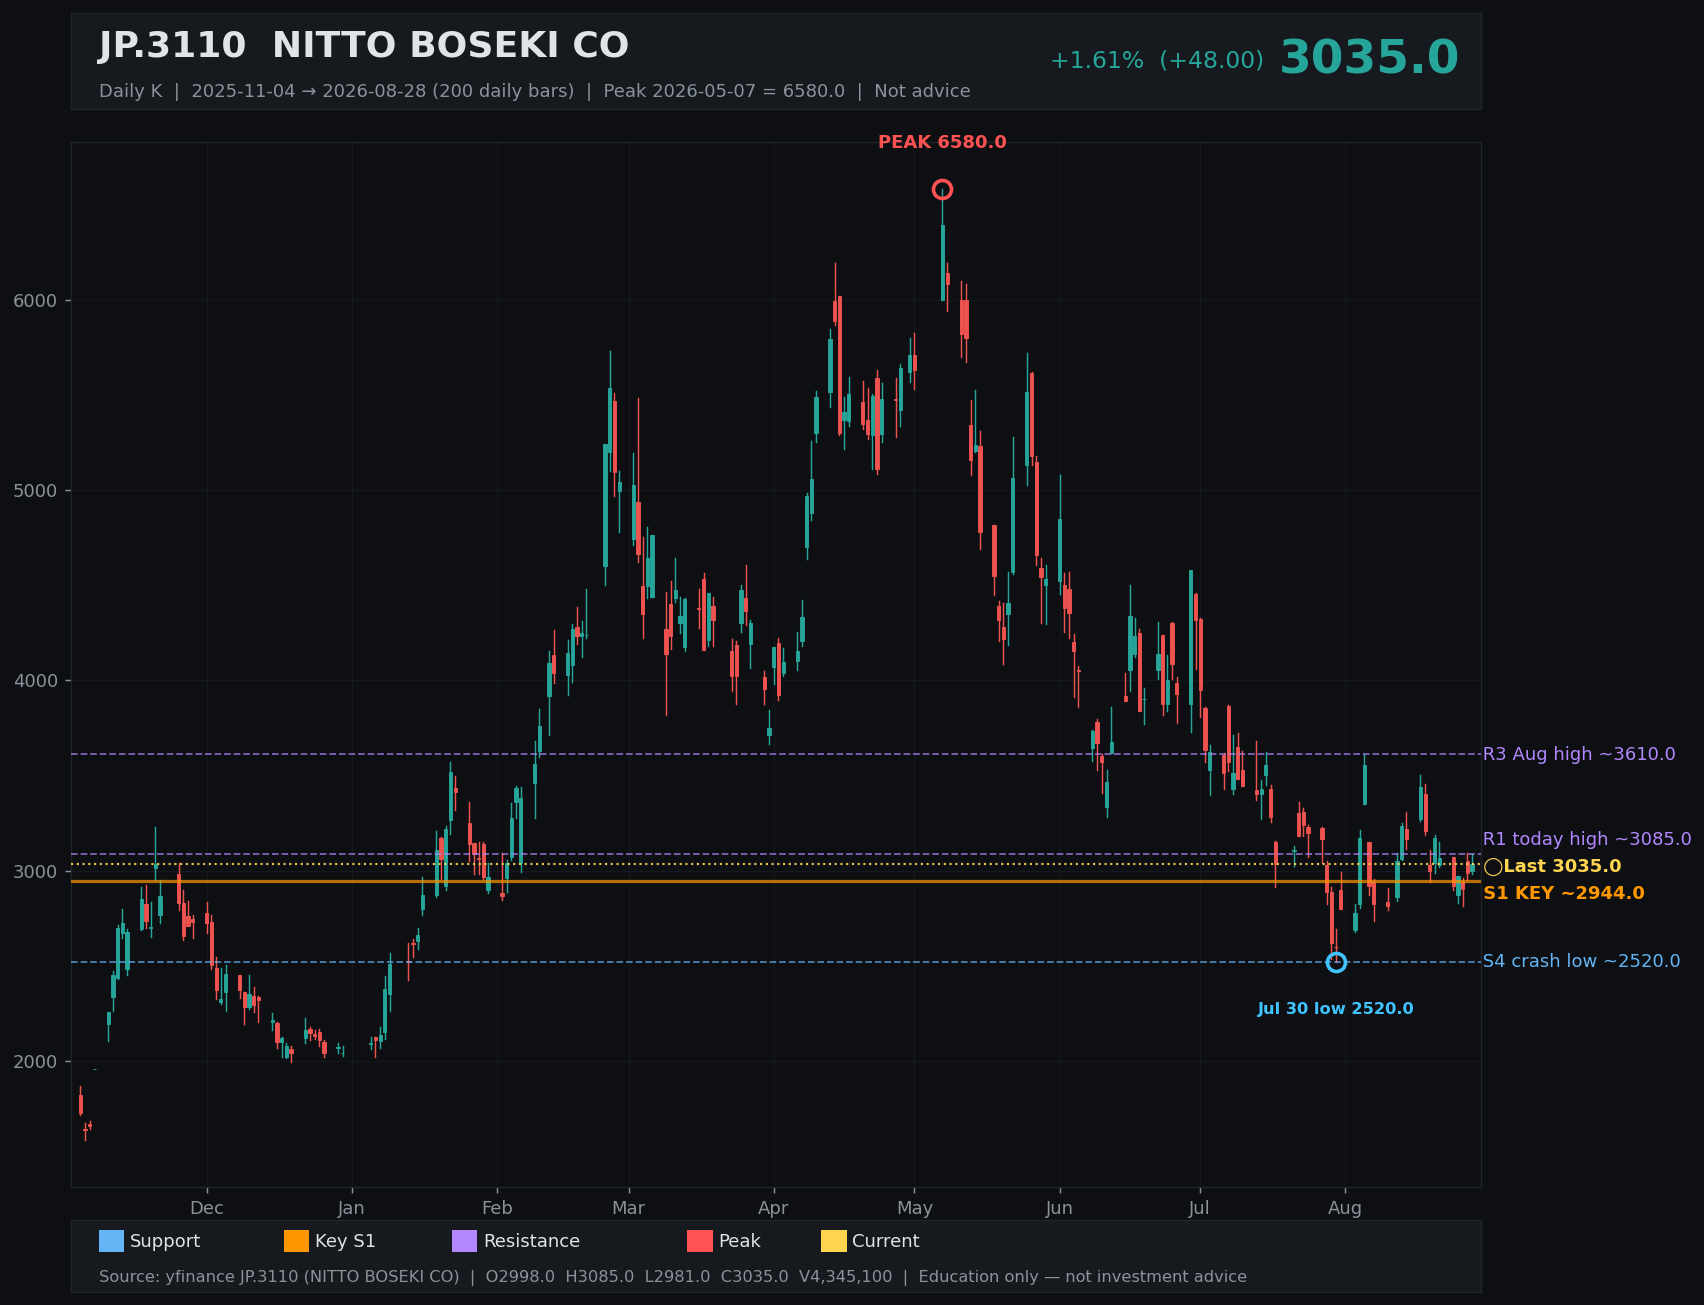This screenshot has height=1305, width=1704.
Task: Click the 'S1 KEY ~2944.0' label
Action: tap(1564, 893)
